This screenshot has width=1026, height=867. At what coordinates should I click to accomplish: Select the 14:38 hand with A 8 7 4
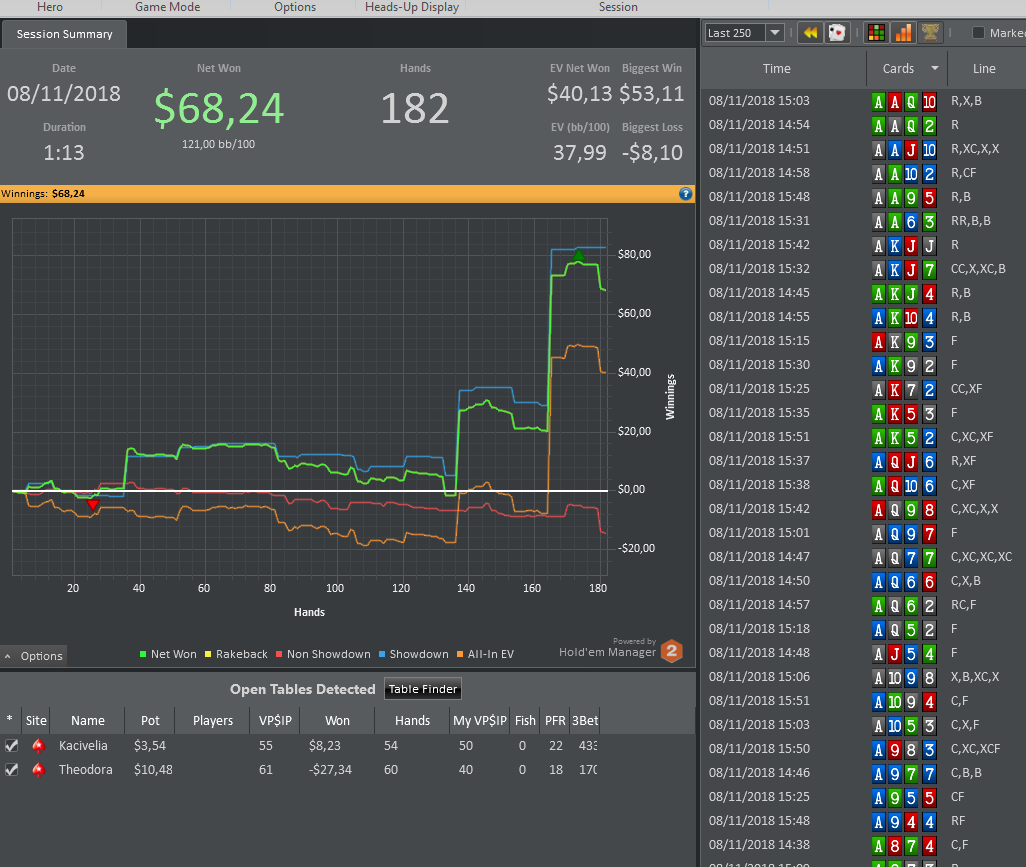tap(864, 845)
